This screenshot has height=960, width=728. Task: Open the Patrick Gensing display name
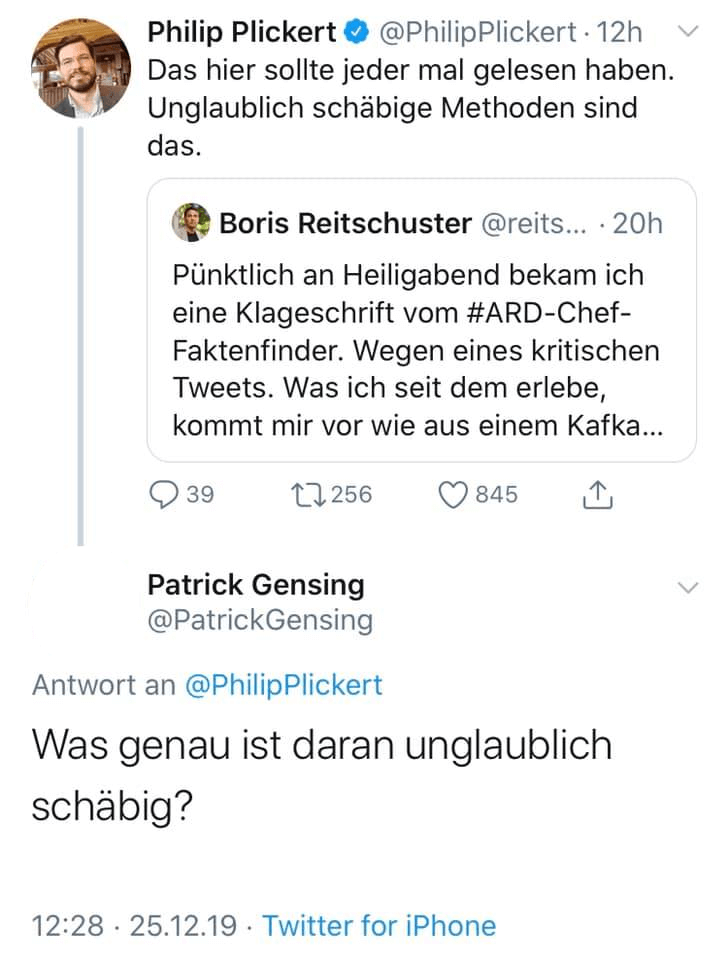256,584
